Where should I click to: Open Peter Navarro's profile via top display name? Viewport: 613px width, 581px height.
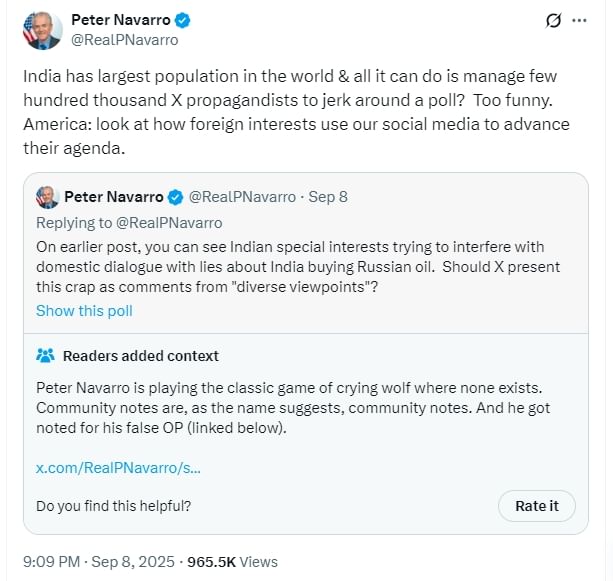click(120, 20)
